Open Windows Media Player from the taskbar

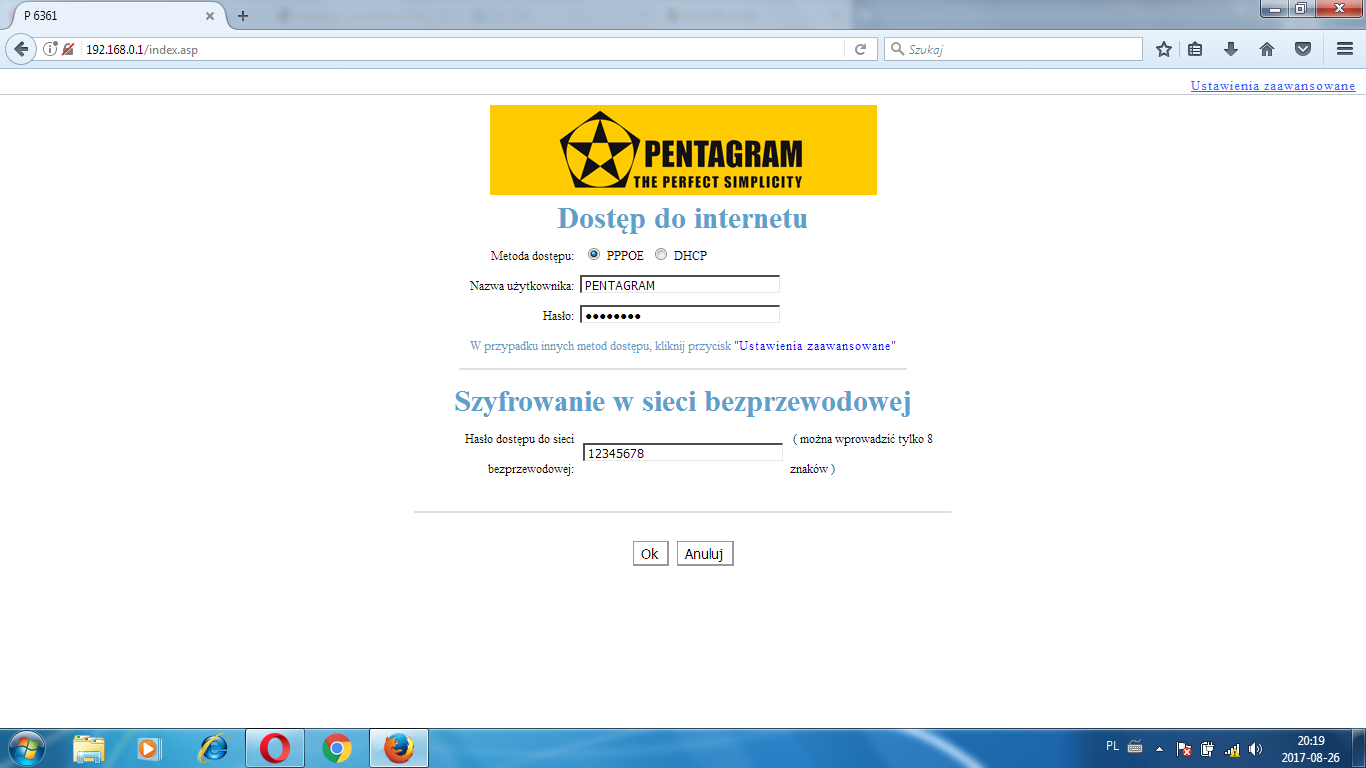pos(149,748)
